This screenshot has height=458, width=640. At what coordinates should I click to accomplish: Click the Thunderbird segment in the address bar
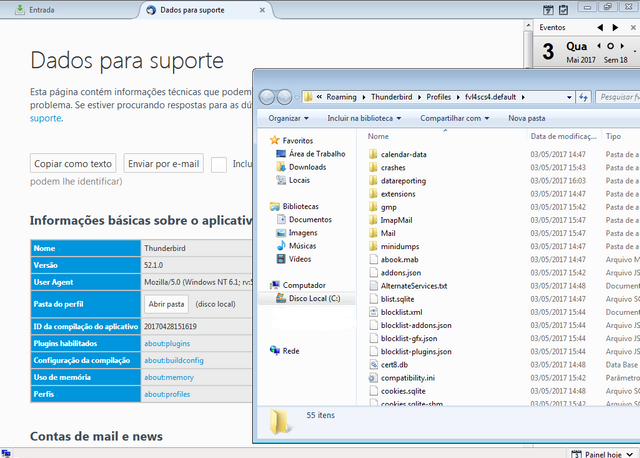coord(391,97)
